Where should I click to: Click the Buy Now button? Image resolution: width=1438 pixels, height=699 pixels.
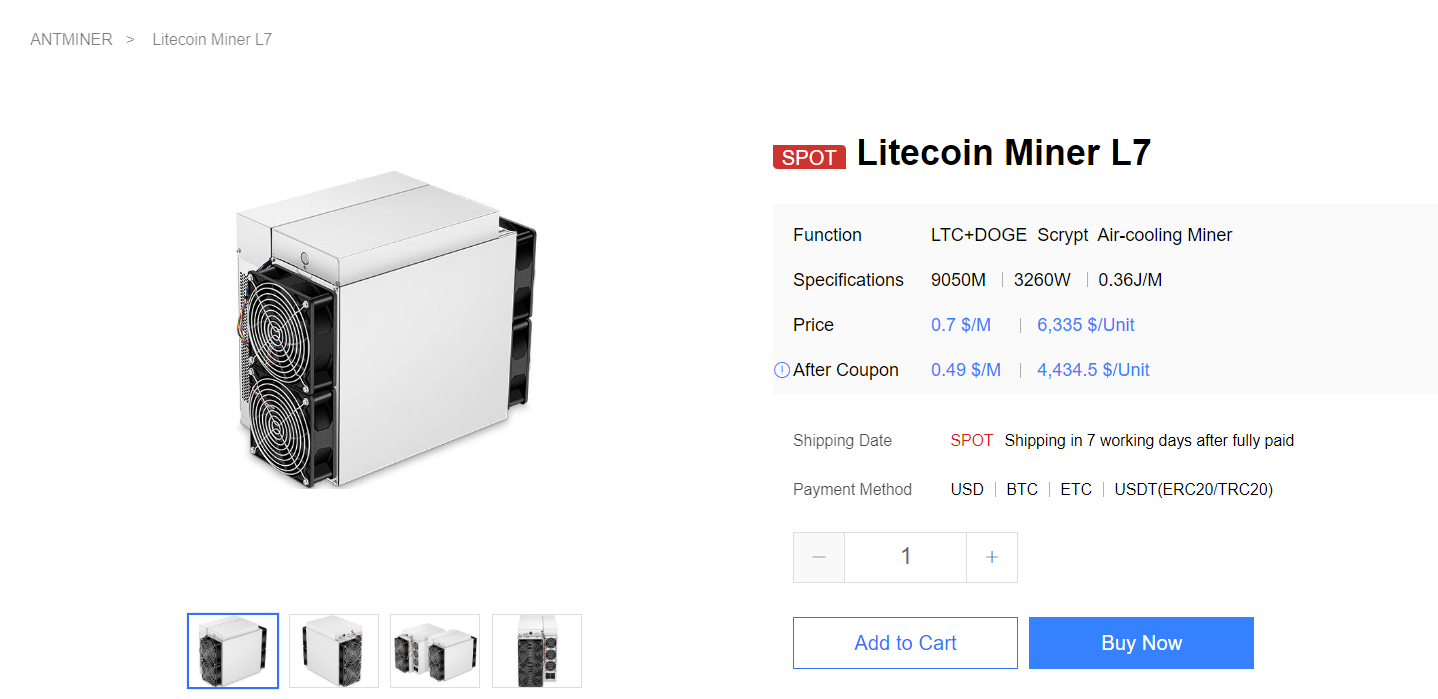click(1141, 643)
